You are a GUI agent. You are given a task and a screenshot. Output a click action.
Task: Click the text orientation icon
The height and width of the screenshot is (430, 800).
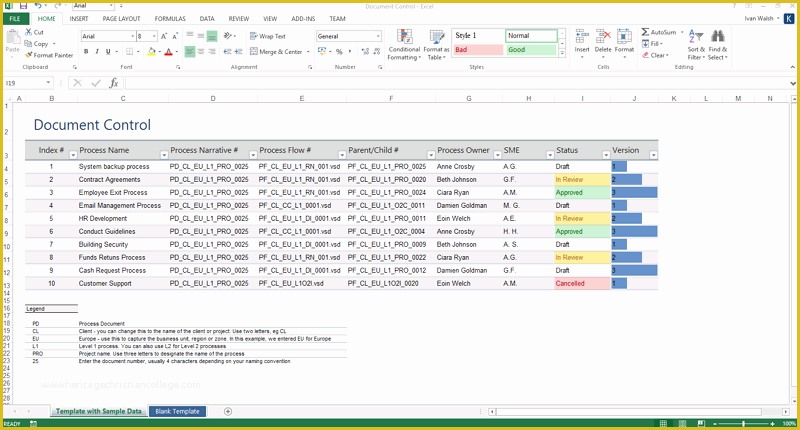point(228,36)
